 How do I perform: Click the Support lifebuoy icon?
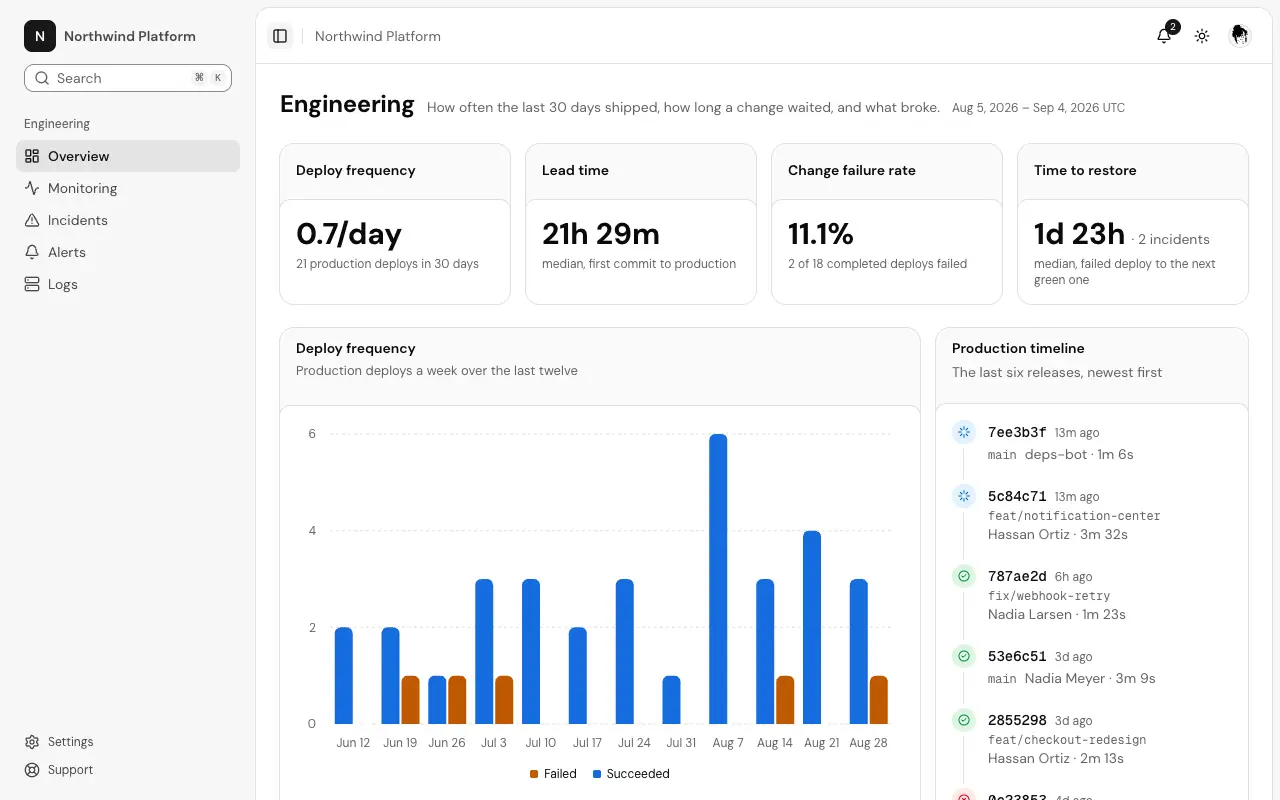(x=32, y=770)
